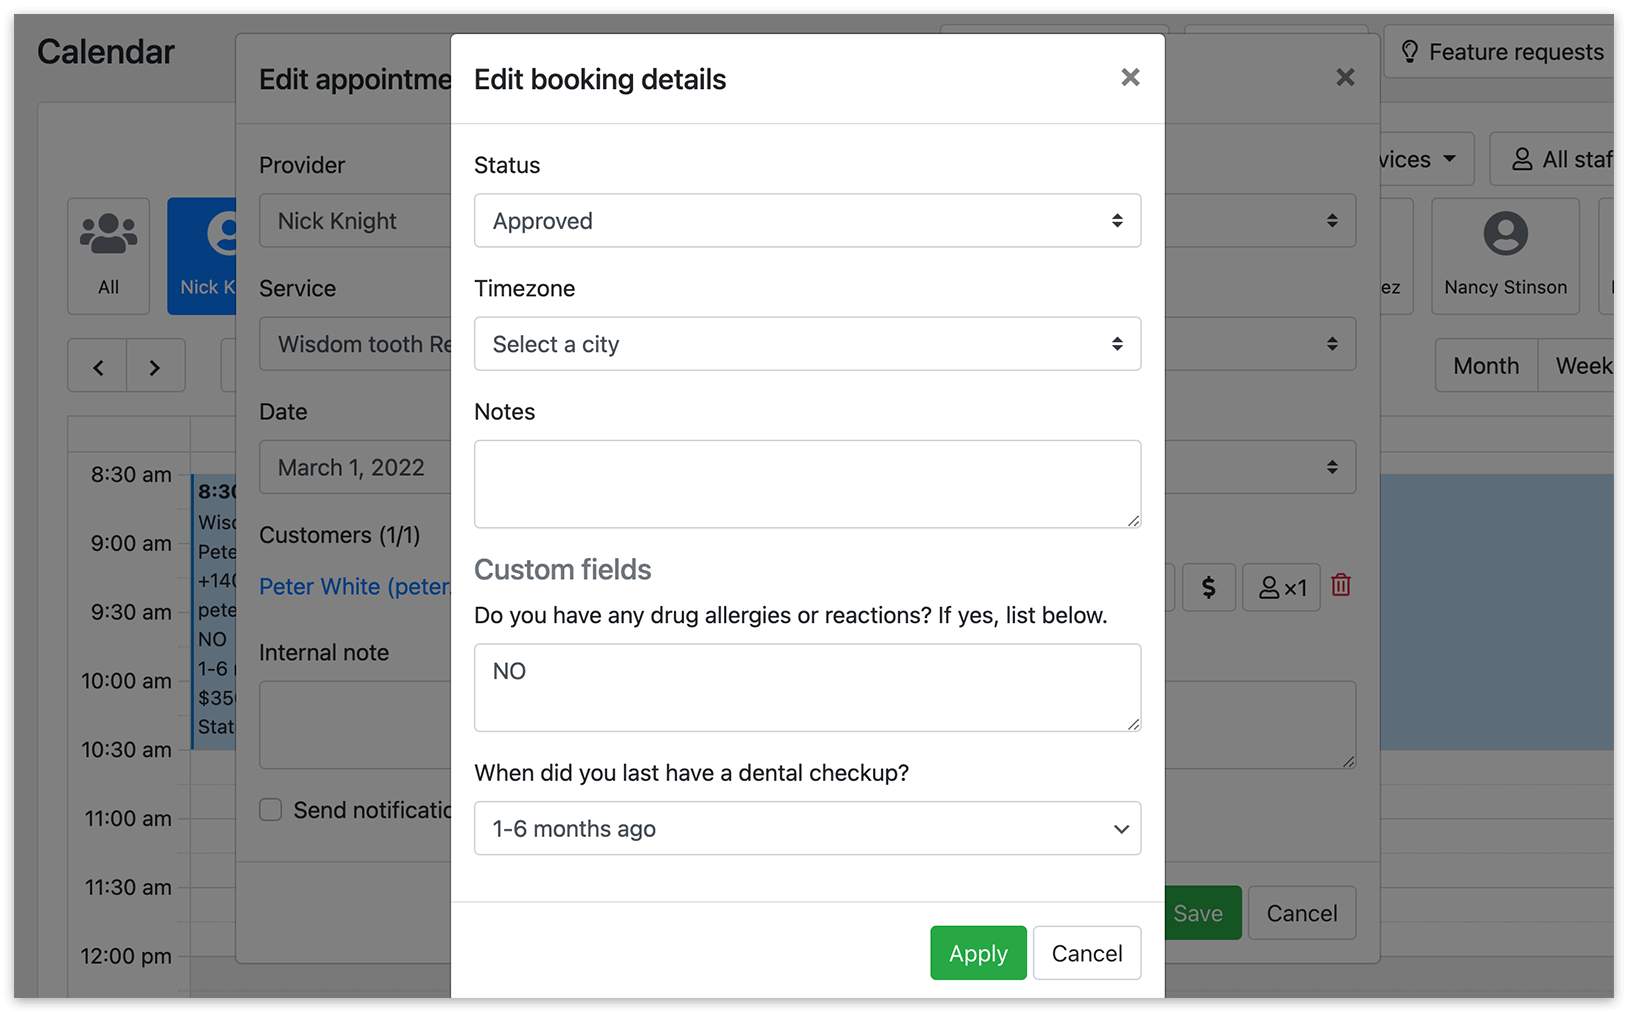This screenshot has height=1012, width=1628.
Task: Click the dollar payment icon for customer
Action: point(1208,587)
